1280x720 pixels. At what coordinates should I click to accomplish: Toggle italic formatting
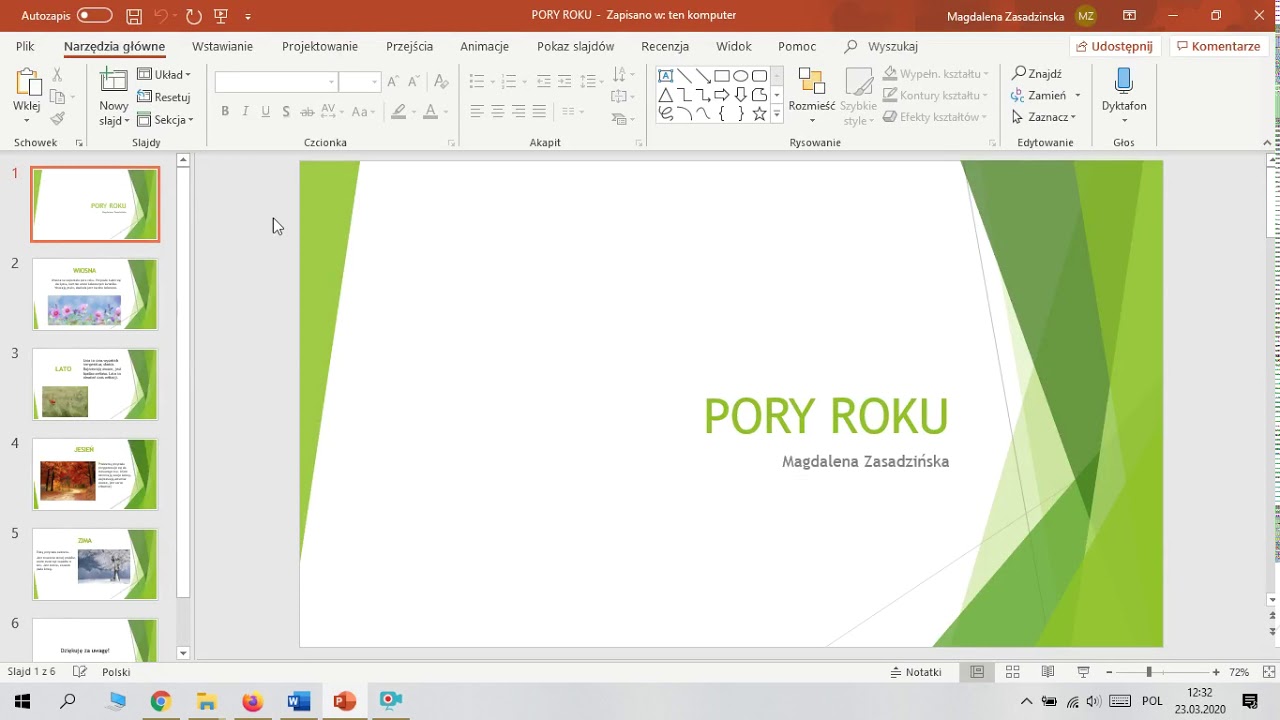(x=245, y=111)
